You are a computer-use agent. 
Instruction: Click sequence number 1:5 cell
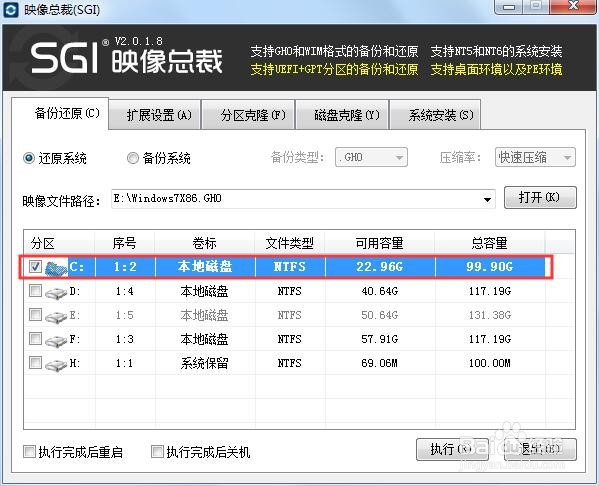coord(125,315)
